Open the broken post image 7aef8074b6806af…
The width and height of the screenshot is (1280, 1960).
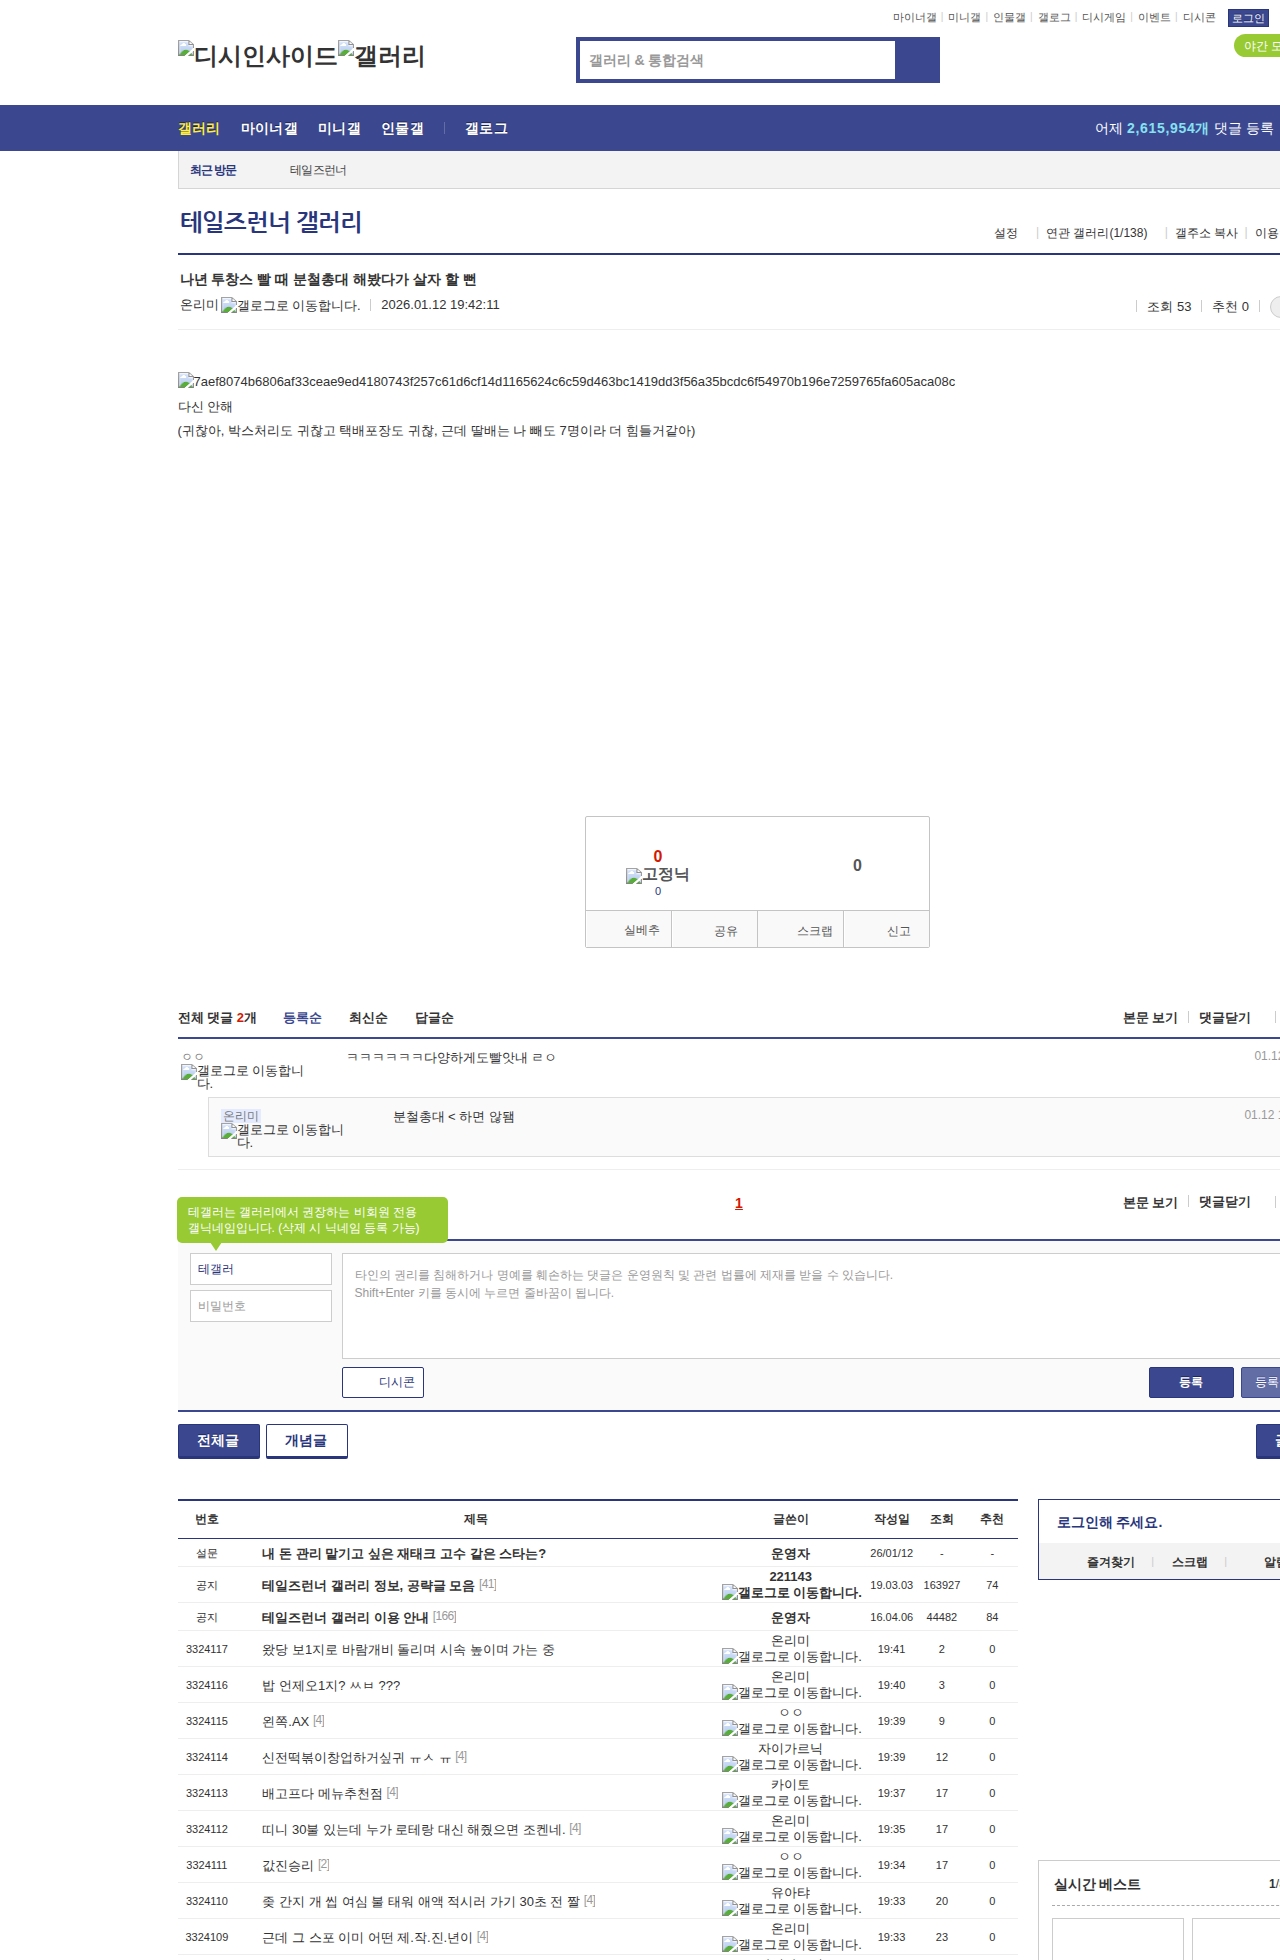566,381
